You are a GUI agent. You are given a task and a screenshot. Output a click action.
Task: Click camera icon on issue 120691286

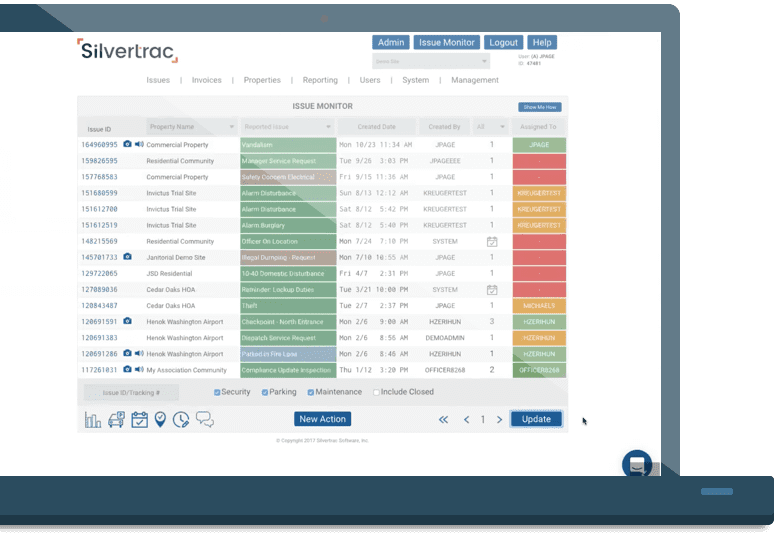[x=127, y=353]
